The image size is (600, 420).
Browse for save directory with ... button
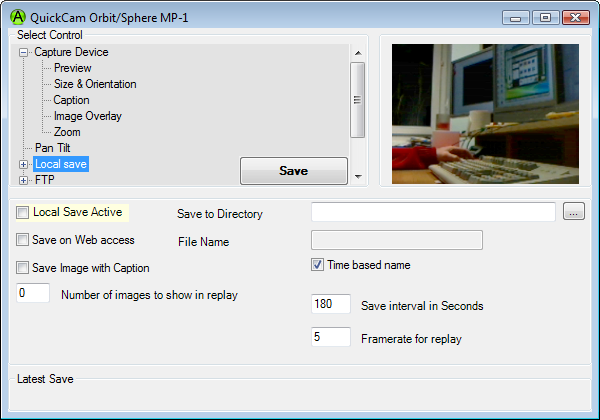pos(574,211)
